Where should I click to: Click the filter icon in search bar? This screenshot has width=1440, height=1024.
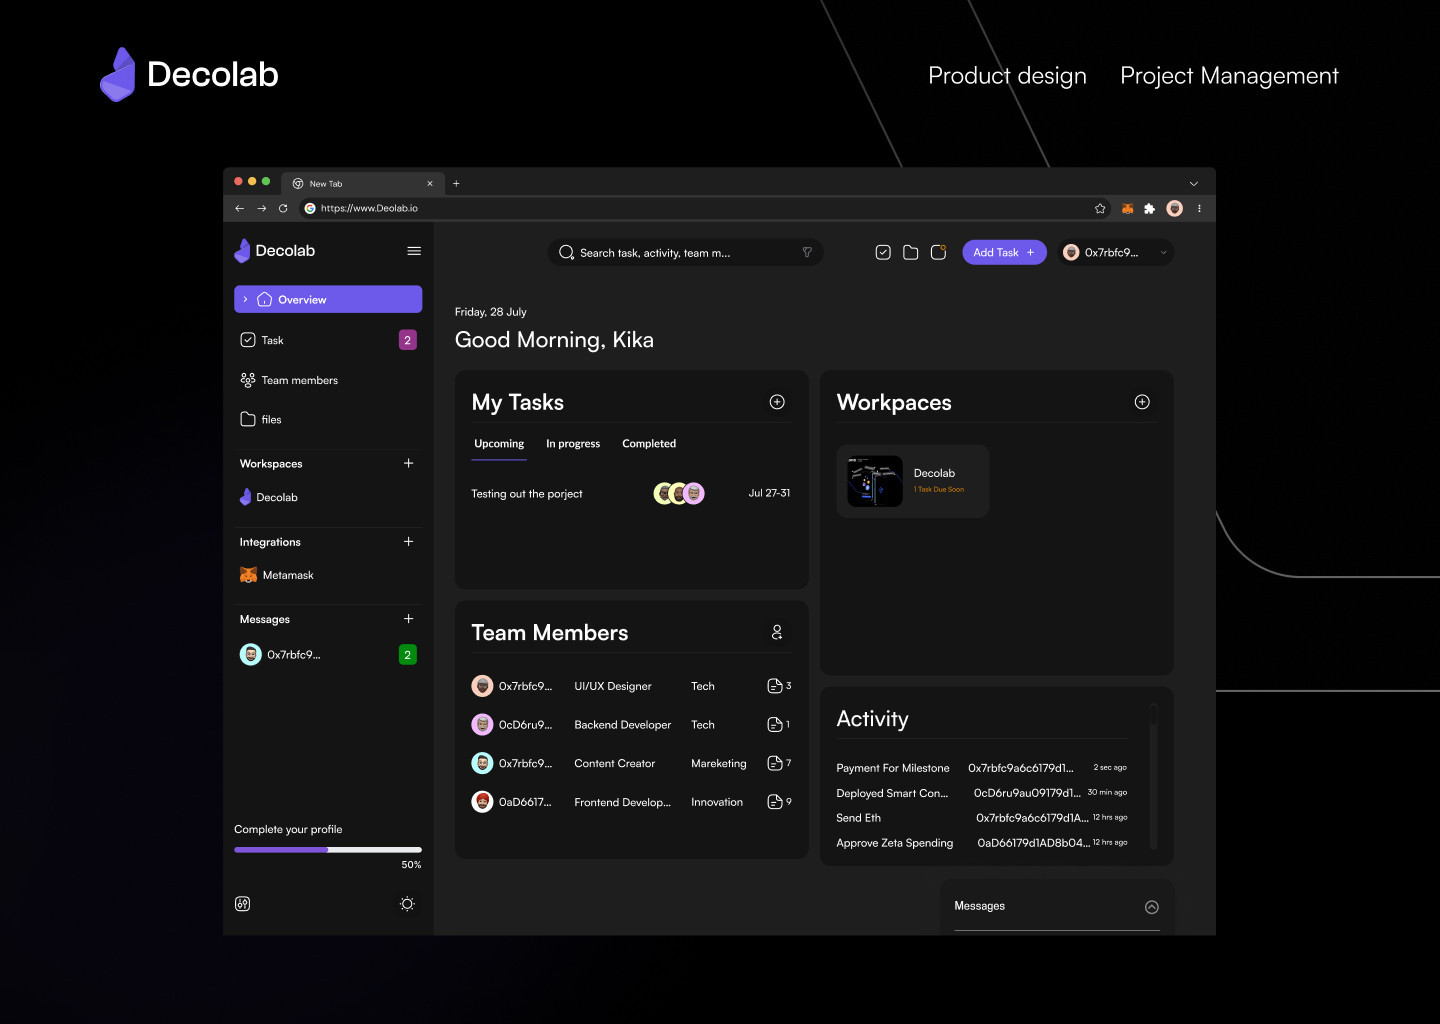click(807, 253)
